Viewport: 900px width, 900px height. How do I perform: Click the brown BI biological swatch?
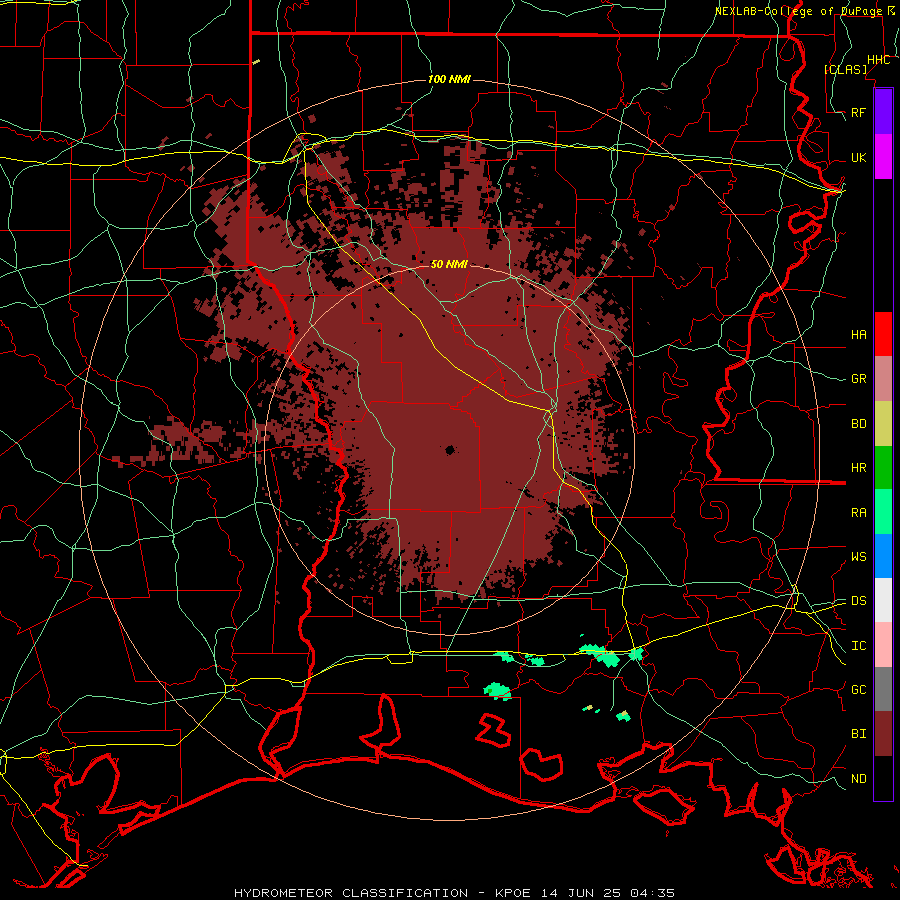click(x=883, y=734)
